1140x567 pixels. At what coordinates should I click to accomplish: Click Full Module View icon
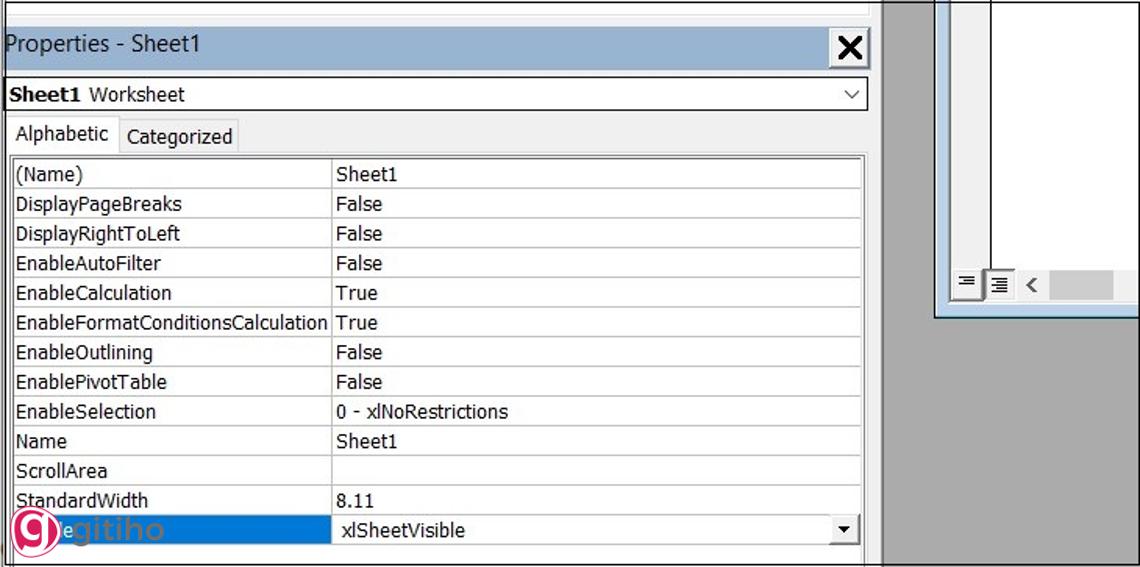click(x=998, y=285)
